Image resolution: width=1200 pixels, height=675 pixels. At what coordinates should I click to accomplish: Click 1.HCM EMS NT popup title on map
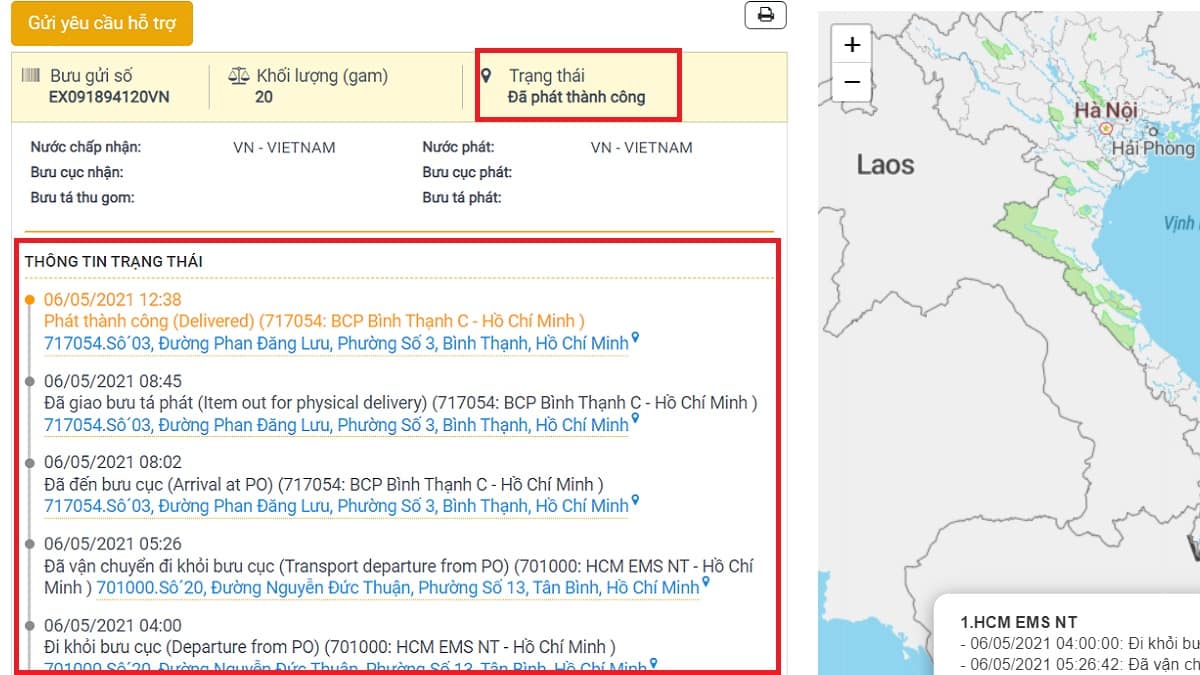[x=1019, y=622]
